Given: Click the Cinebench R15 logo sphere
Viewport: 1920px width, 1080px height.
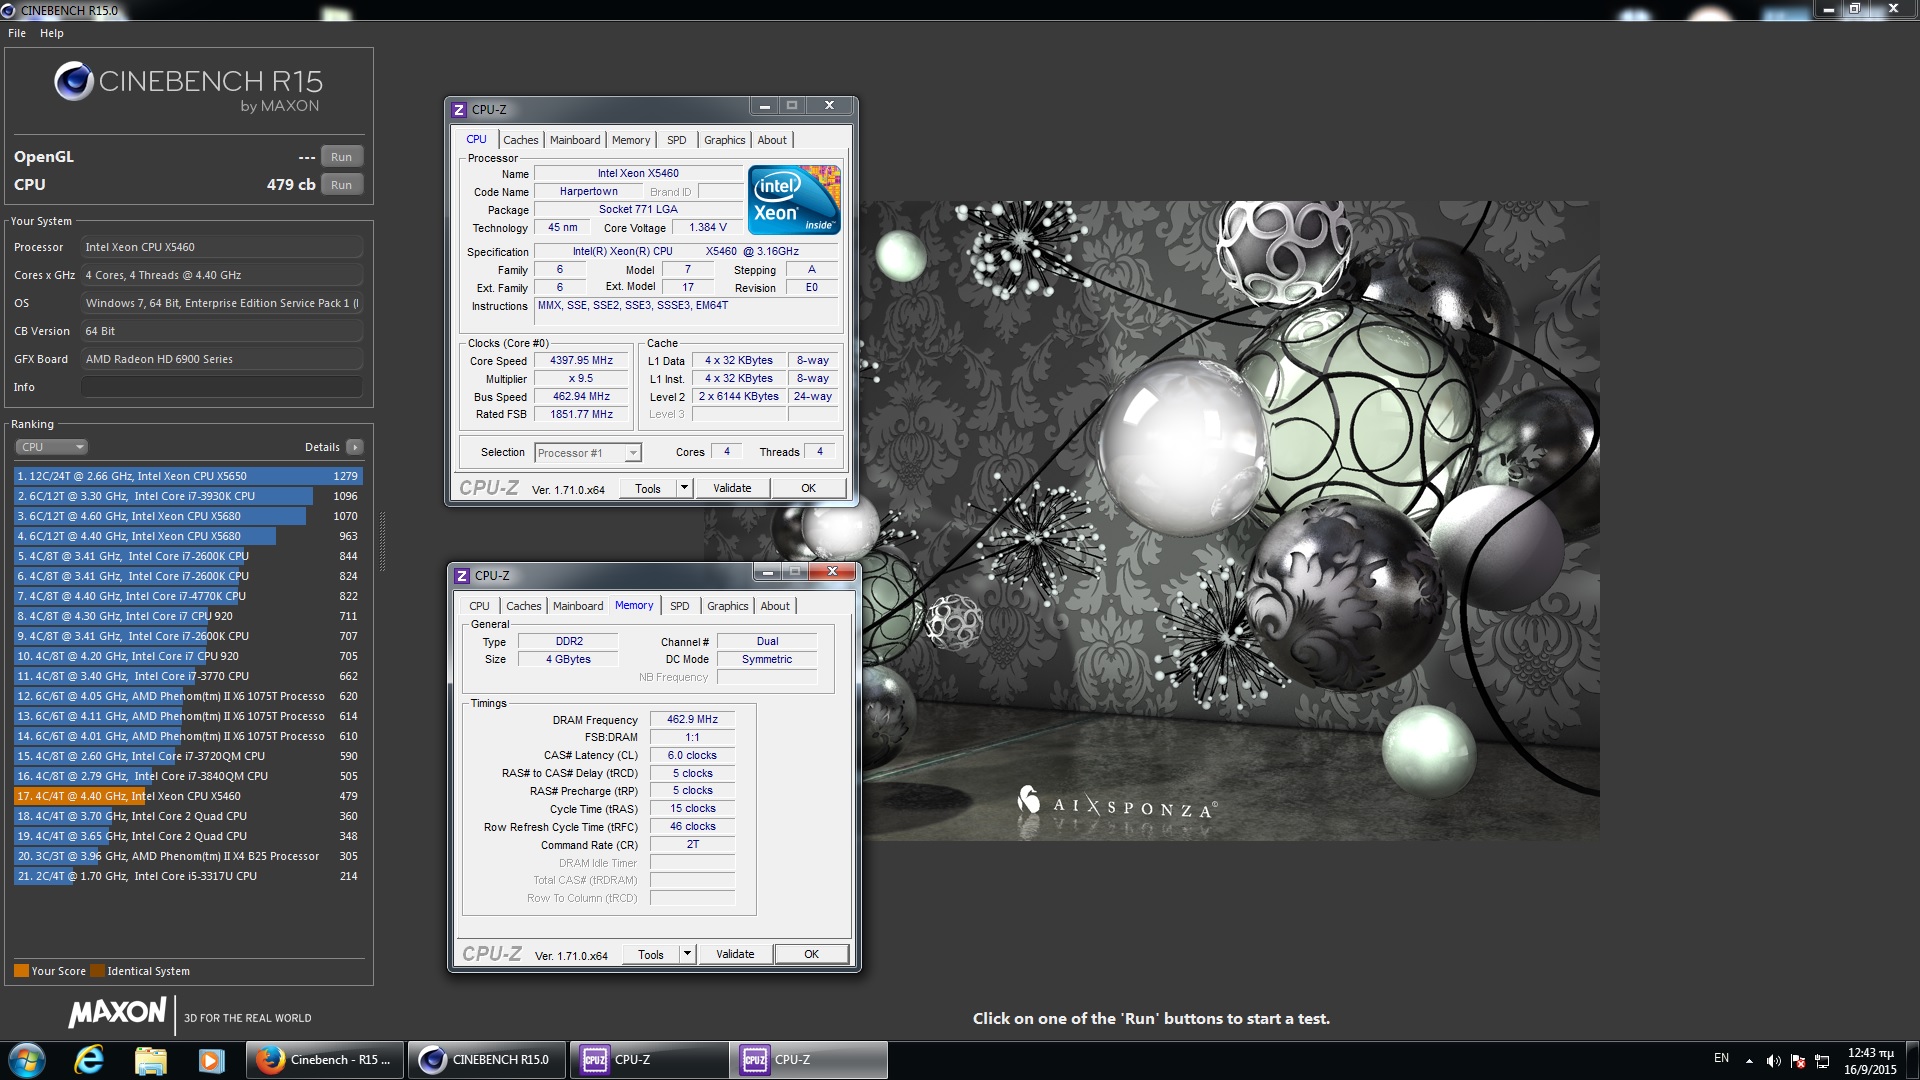Looking at the screenshot, I should pos(74,81).
